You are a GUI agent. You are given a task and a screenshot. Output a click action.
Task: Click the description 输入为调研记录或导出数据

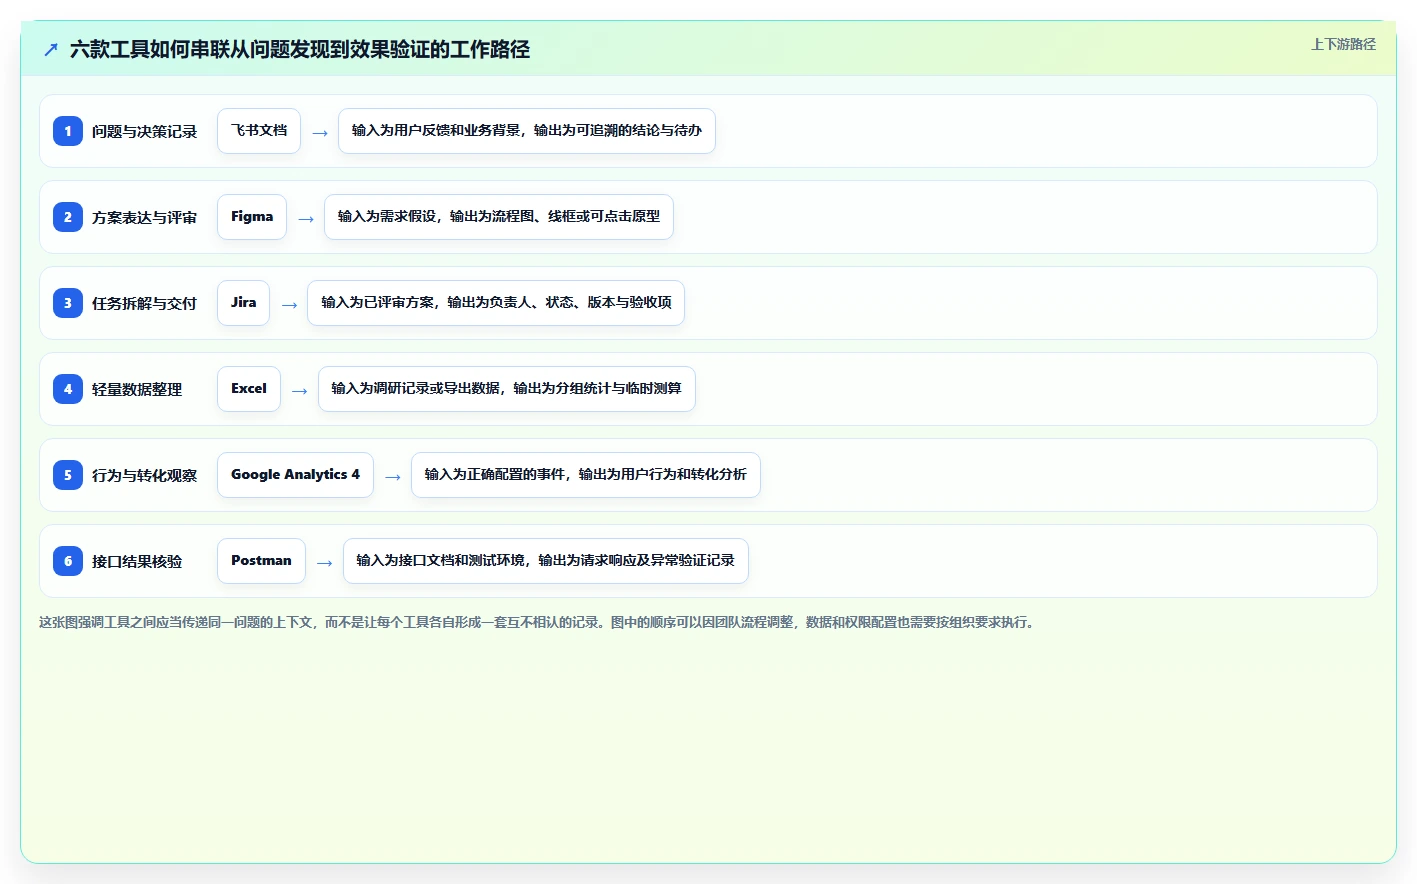click(x=507, y=389)
